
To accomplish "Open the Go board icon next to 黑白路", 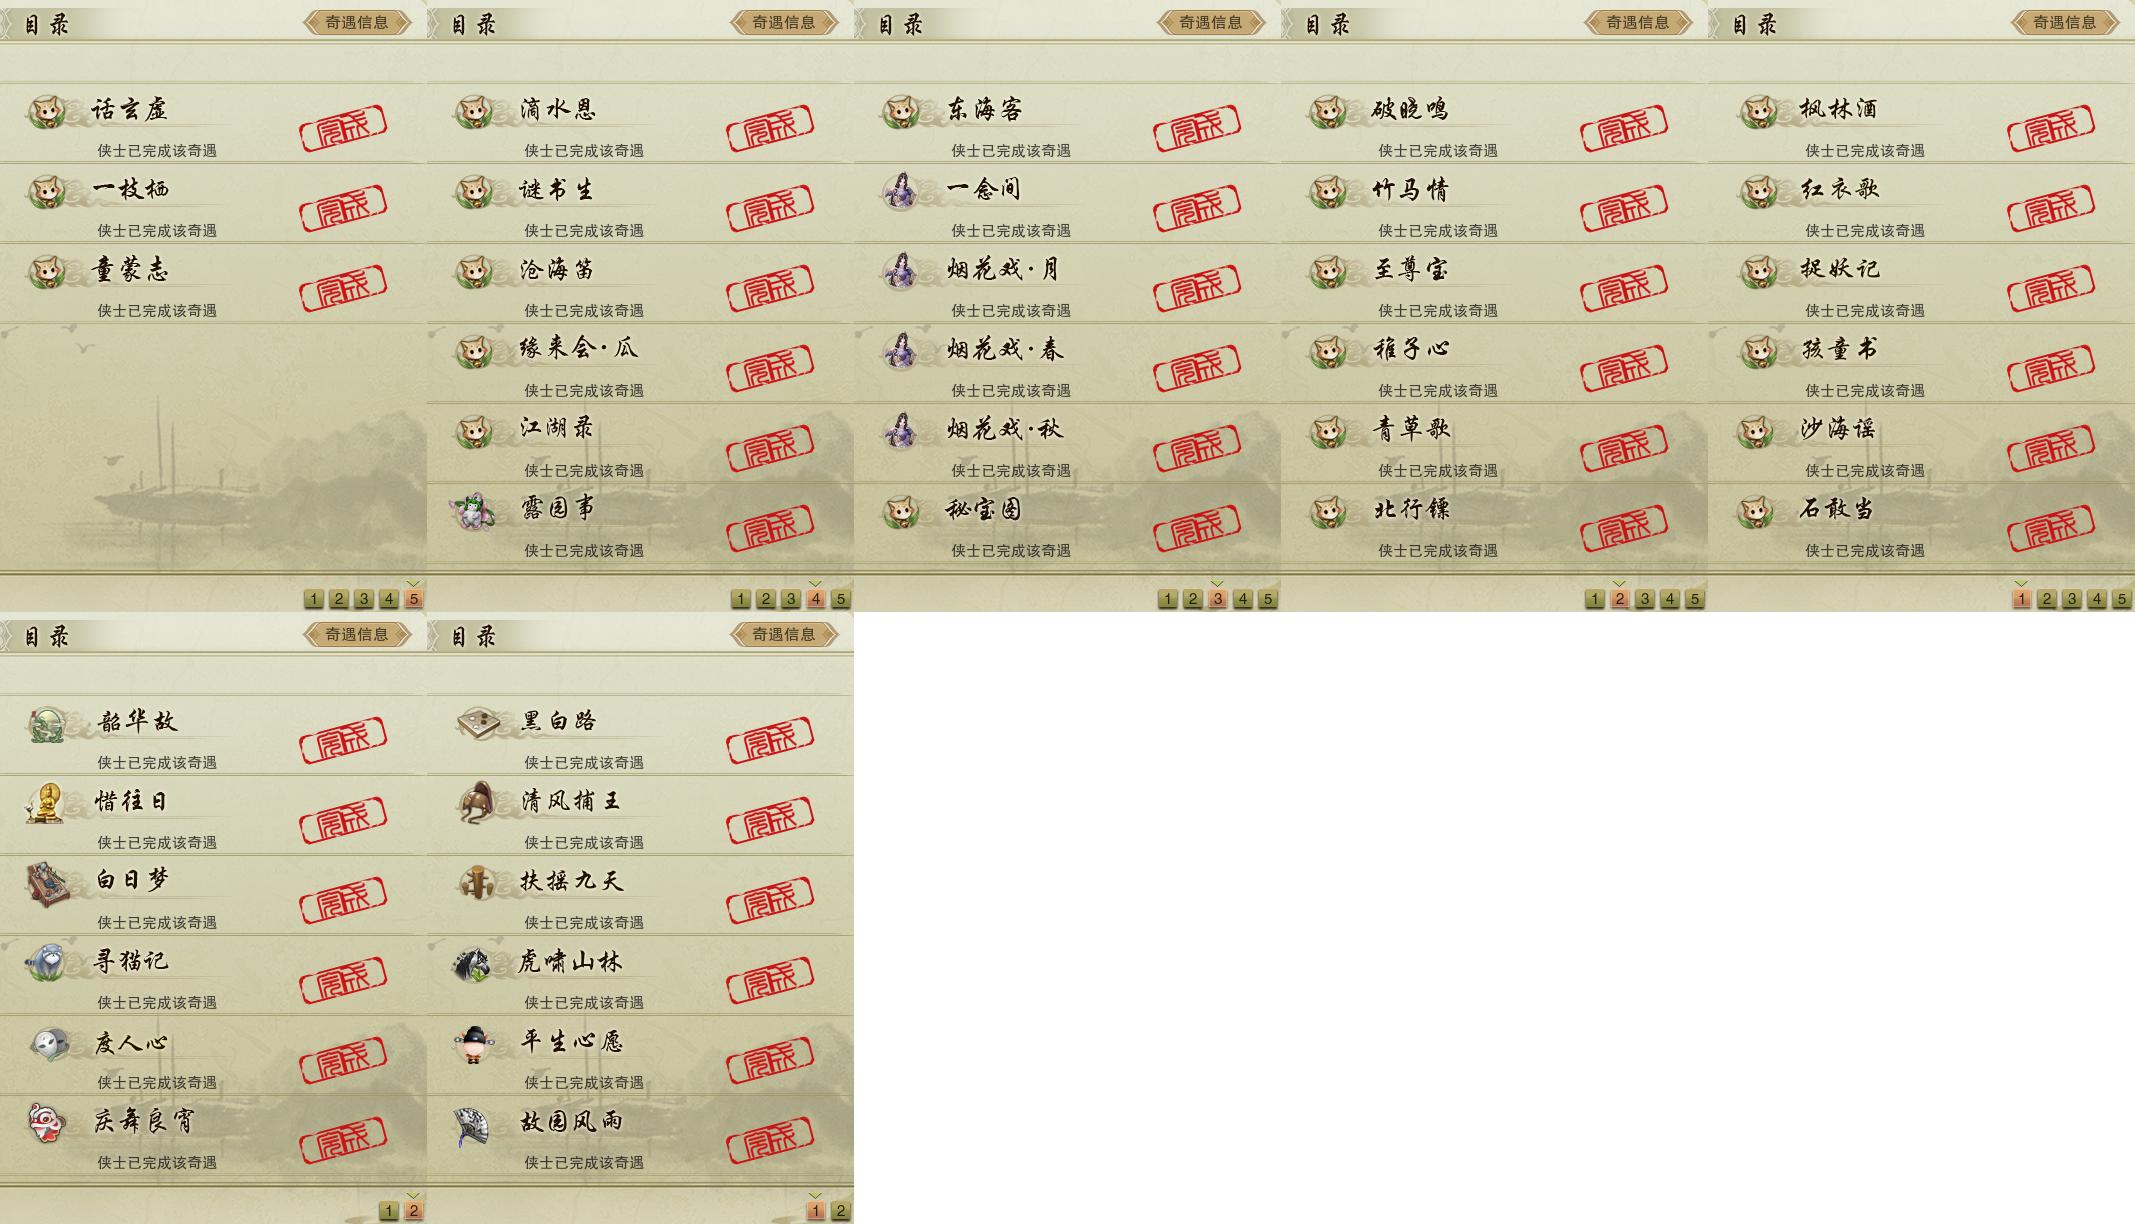I will tap(474, 722).
